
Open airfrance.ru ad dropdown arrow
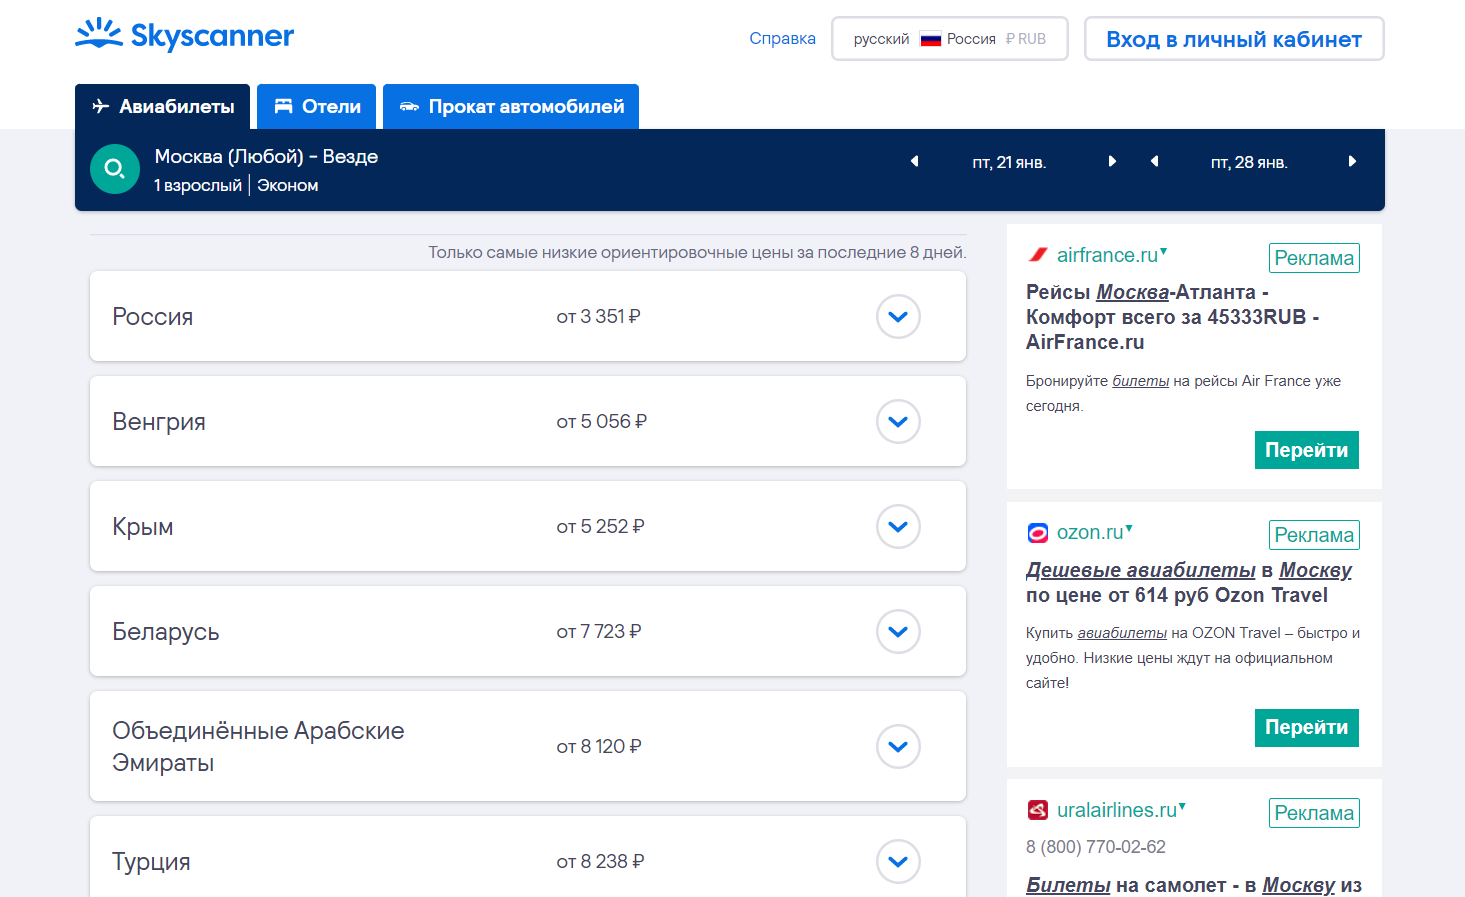[1164, 251]
